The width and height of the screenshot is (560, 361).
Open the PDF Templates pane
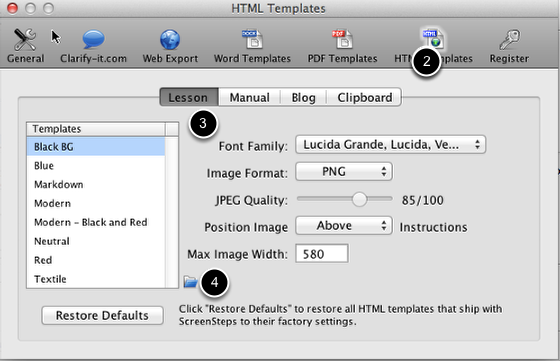(342, 46)
